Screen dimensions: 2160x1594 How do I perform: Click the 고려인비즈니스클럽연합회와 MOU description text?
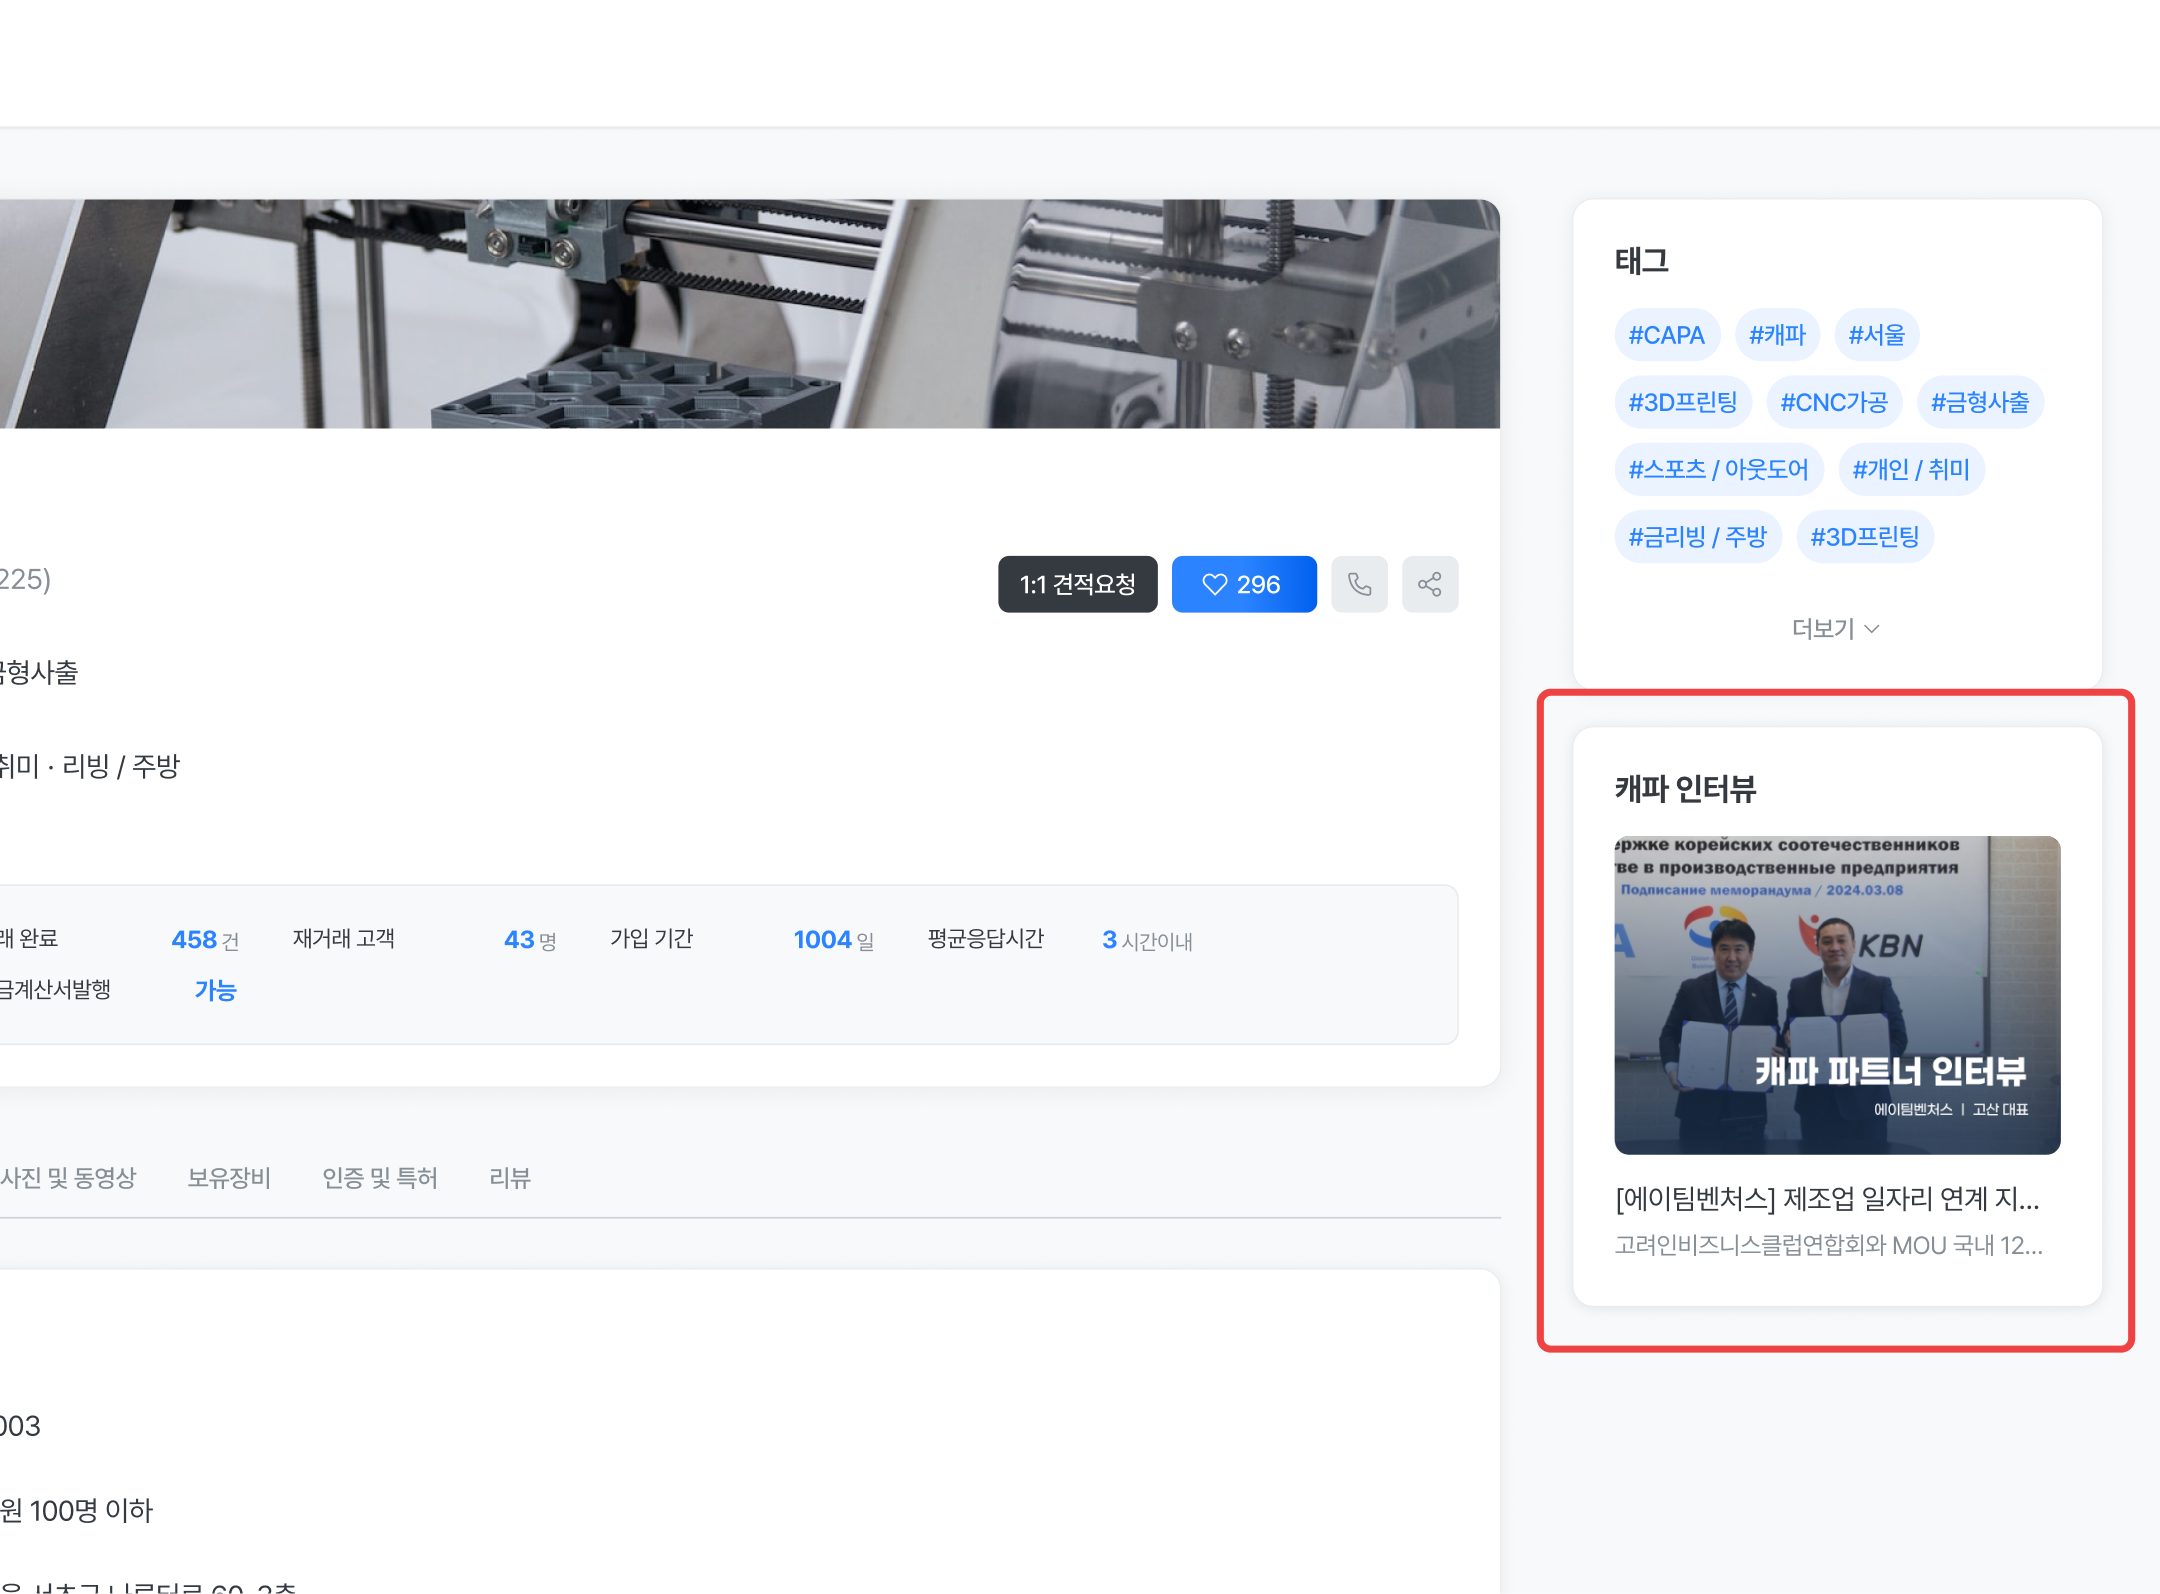(1828, 1245)
